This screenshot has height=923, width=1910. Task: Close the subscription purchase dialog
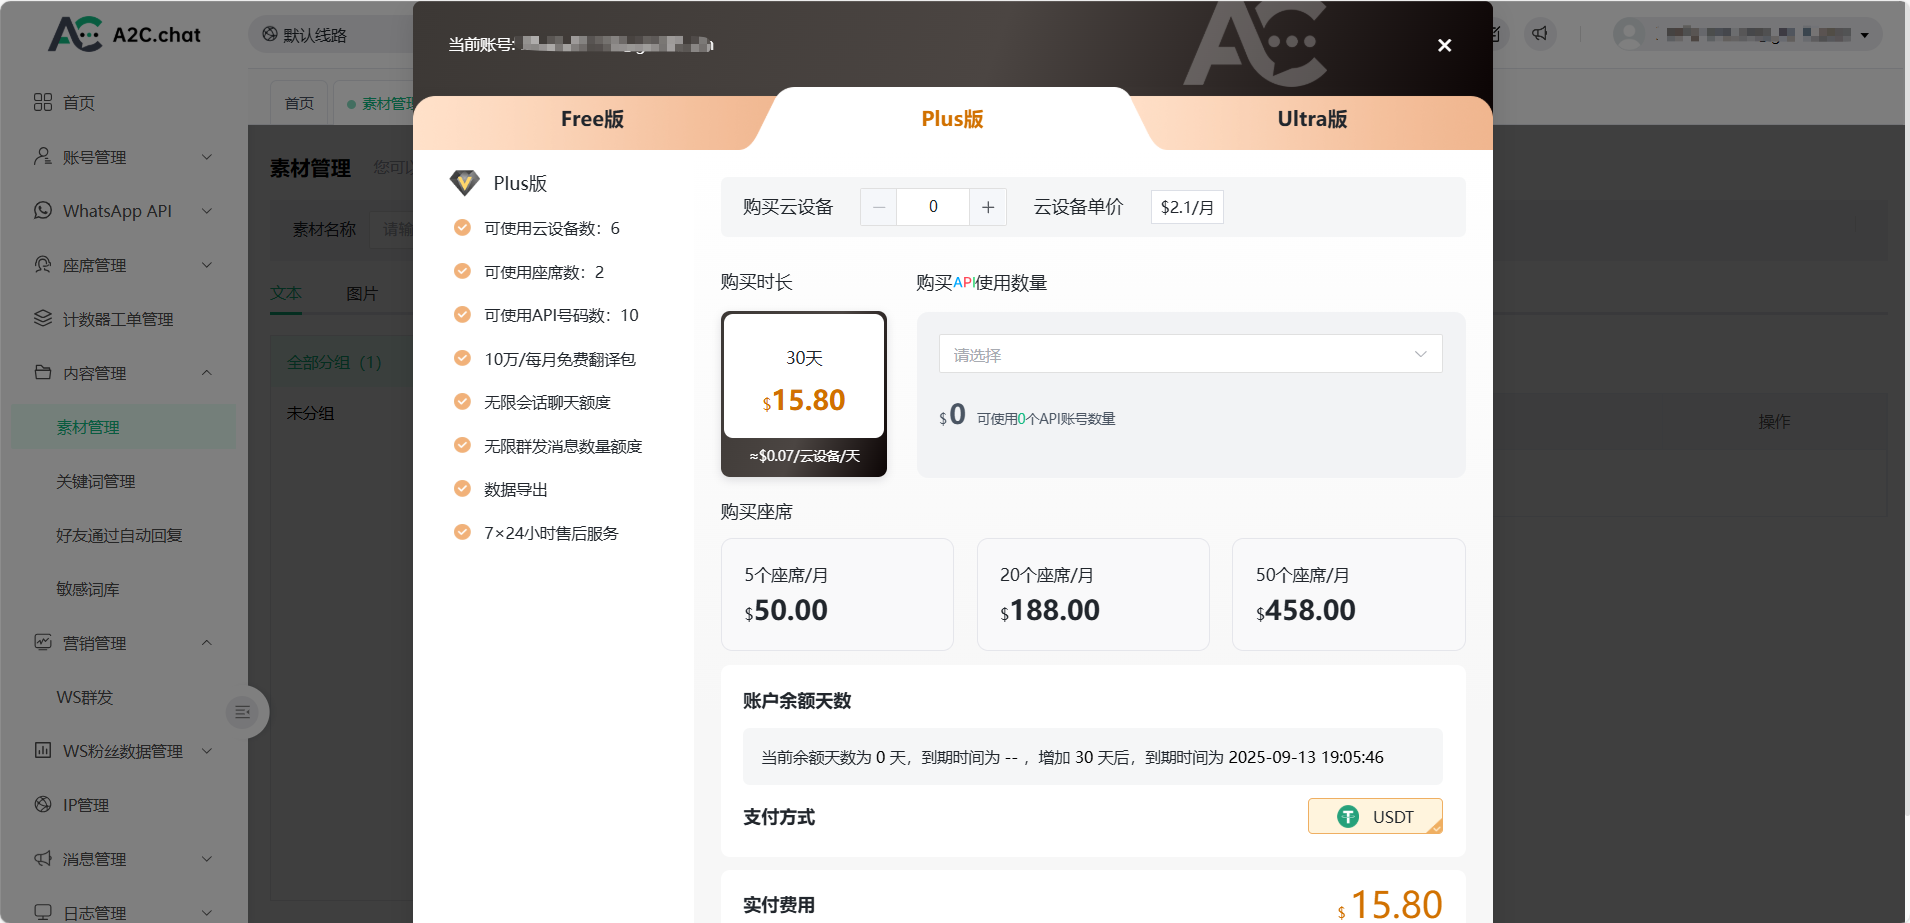[x=1444, y=45]
